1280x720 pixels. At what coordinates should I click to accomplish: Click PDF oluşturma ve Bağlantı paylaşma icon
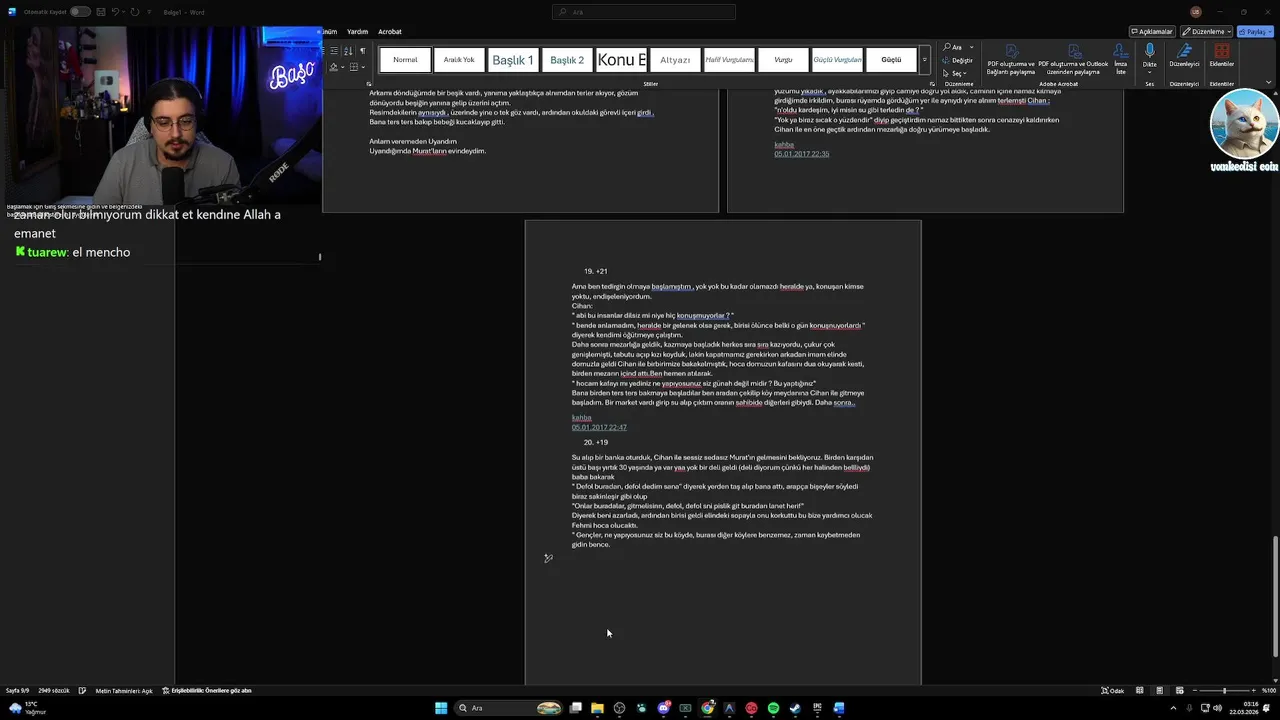[x=1011, y=60]
